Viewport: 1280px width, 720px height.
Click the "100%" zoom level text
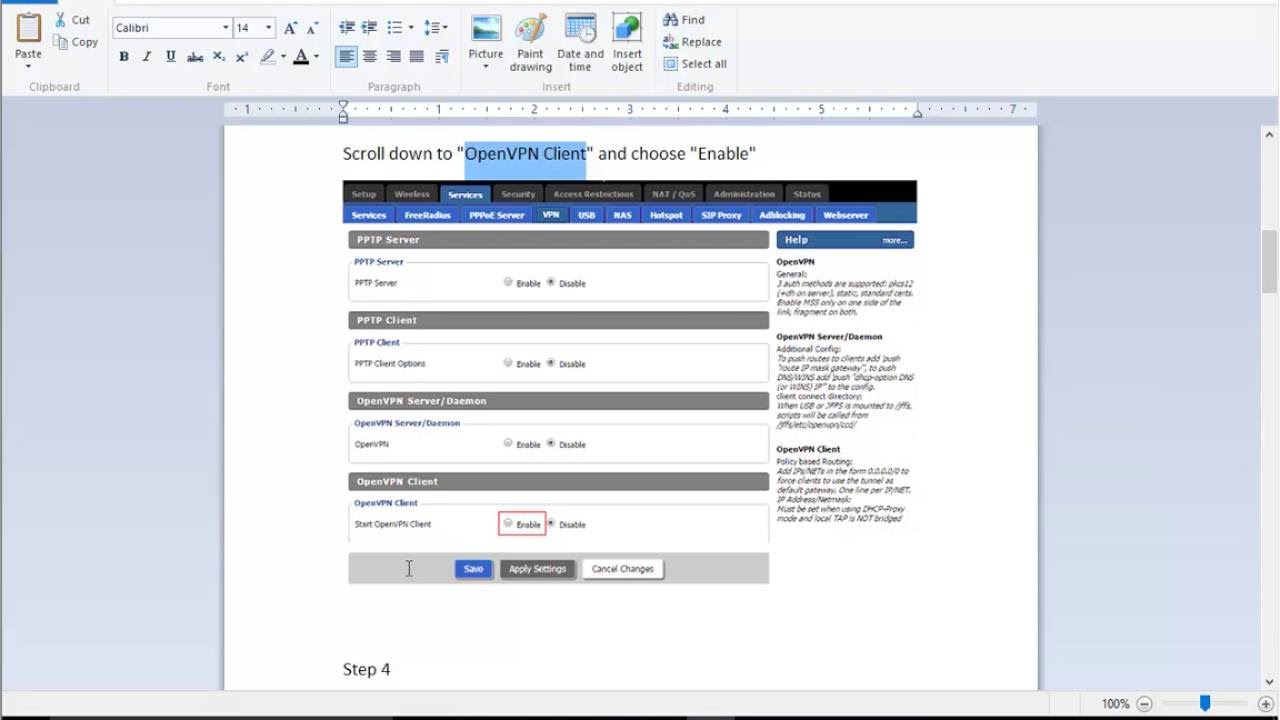click(1115, 704)
